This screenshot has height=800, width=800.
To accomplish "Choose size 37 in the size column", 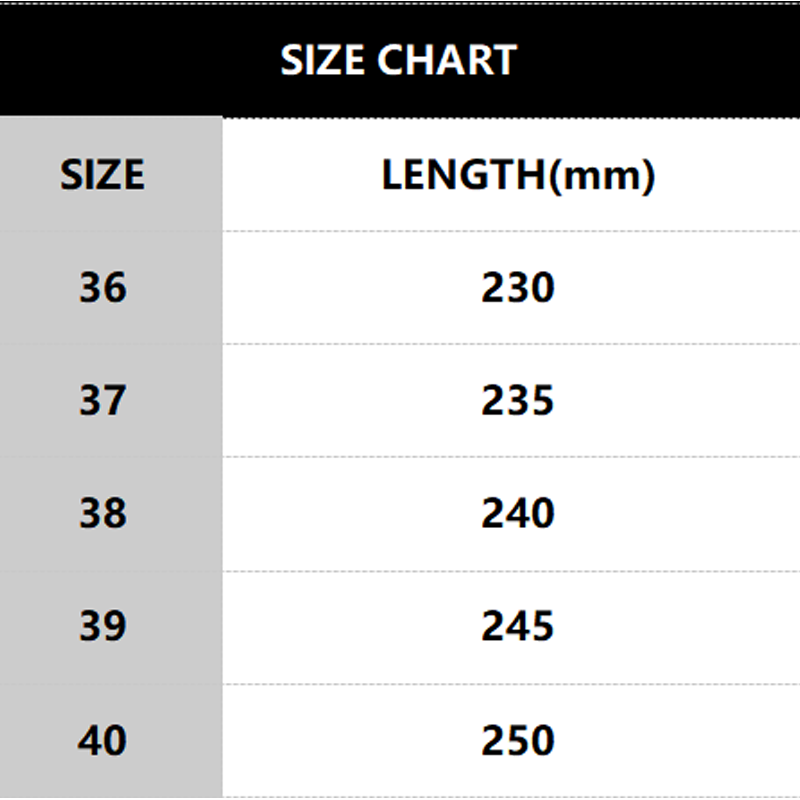I will [x=103, y=401].
